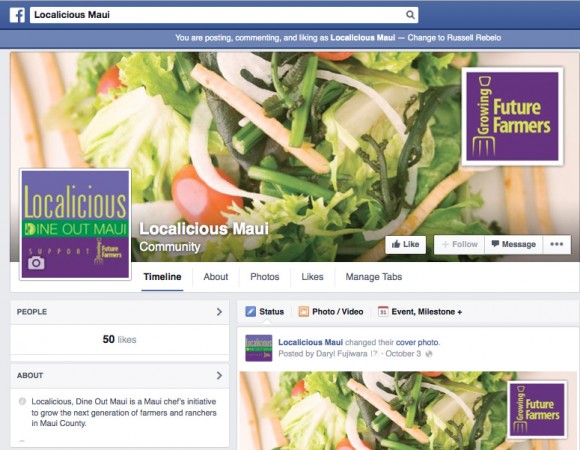Click the globe privacy icon on post
The height and width of the screenshot is (450, 580).
pos(429,354)
